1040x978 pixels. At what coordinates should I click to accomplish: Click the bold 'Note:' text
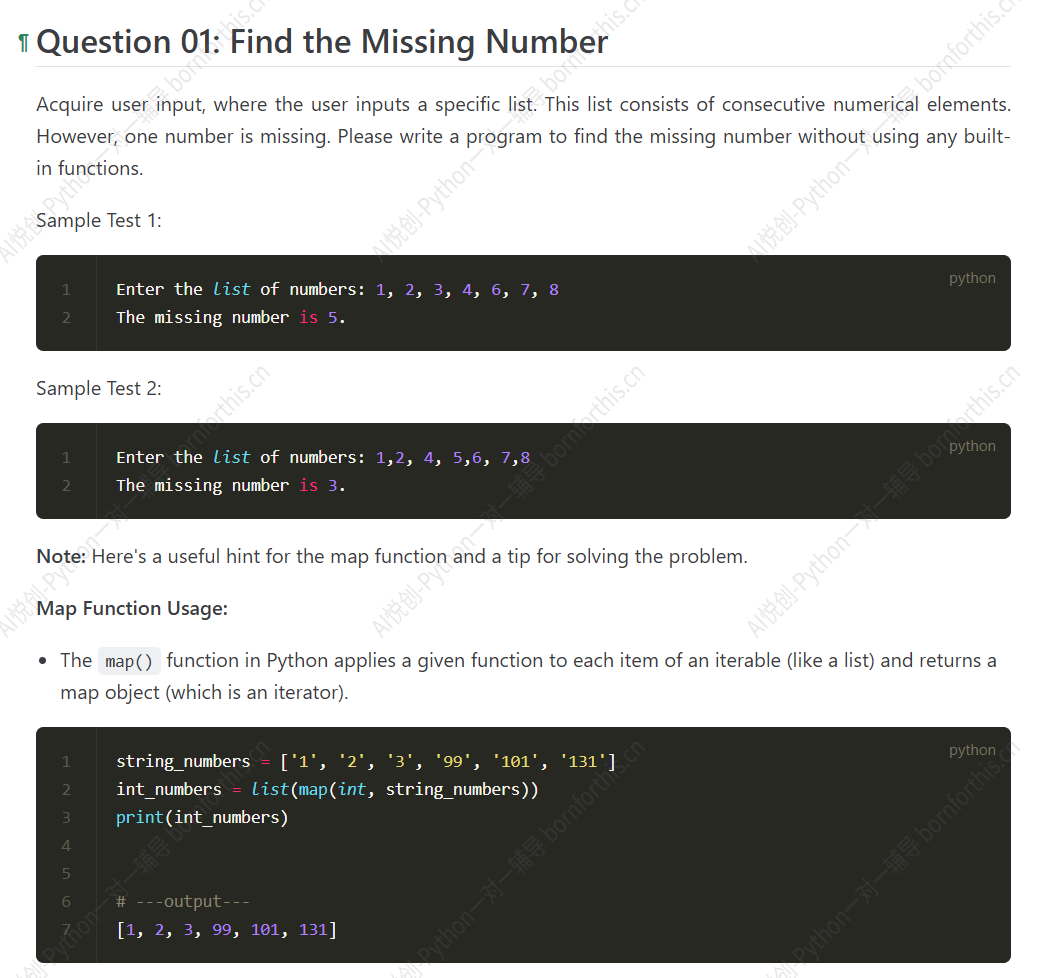[61, 556]
